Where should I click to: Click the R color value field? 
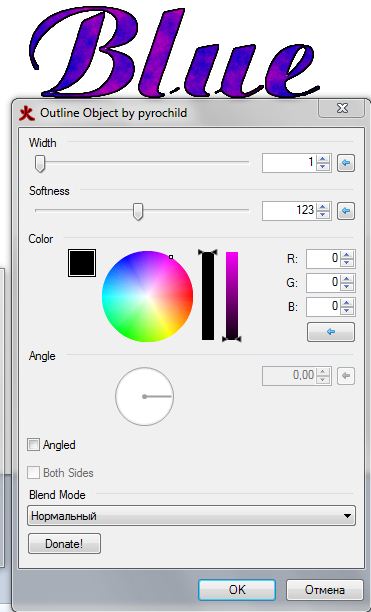(323, 259)
